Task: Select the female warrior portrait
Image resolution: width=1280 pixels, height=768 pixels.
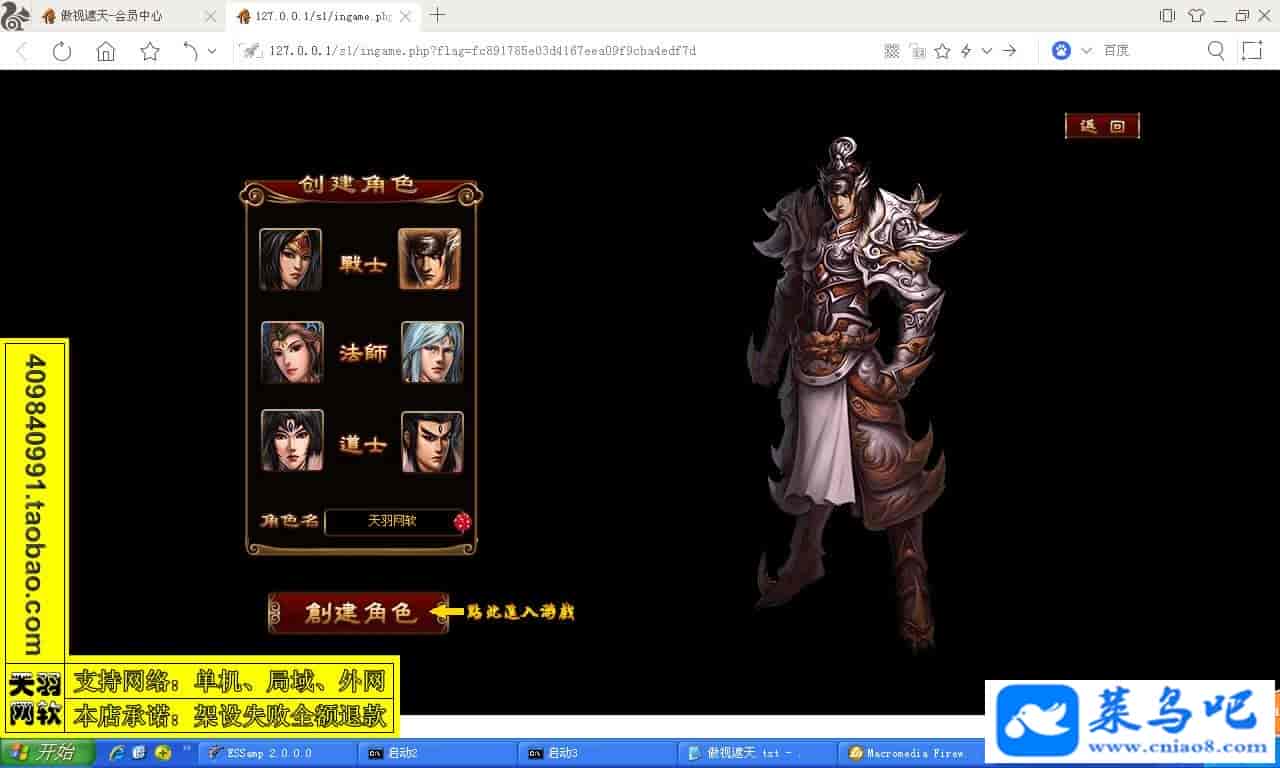Action: coord(291,259)
